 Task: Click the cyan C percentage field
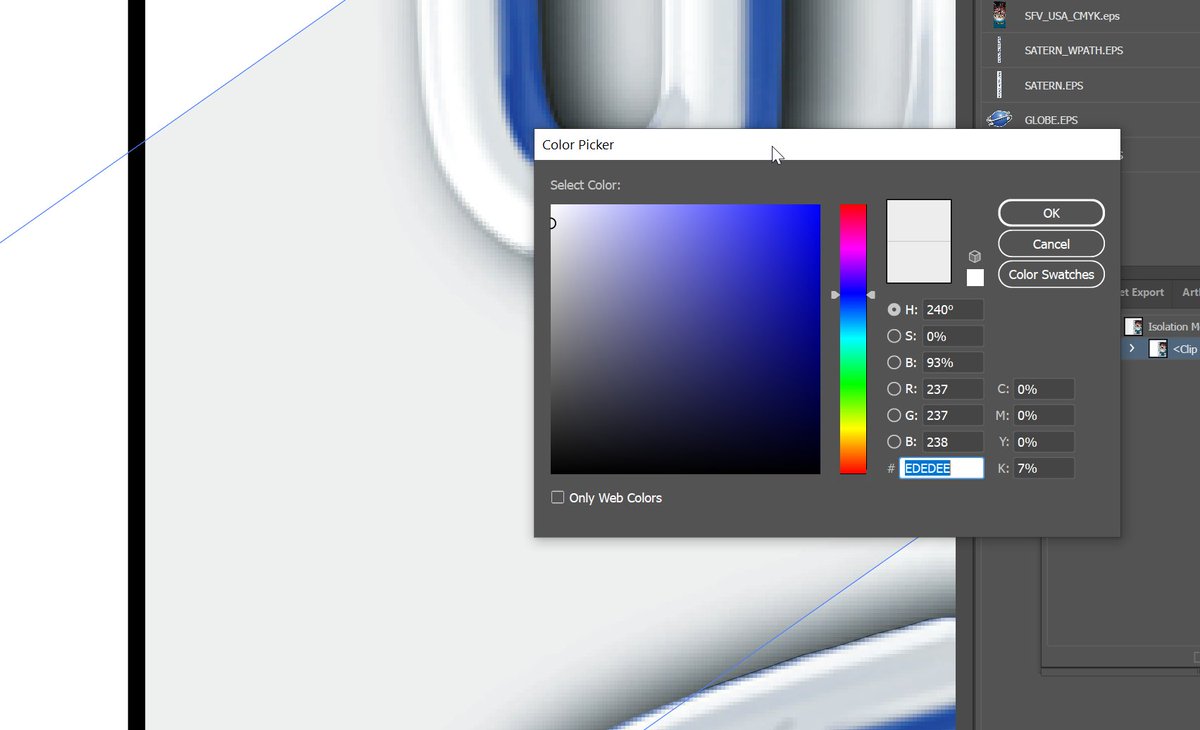(x=1044, y=389)
